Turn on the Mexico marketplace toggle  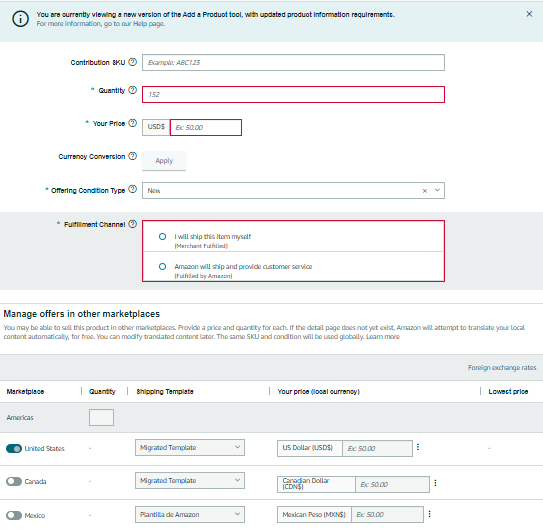pyautogui.click(x=14, y=515)
